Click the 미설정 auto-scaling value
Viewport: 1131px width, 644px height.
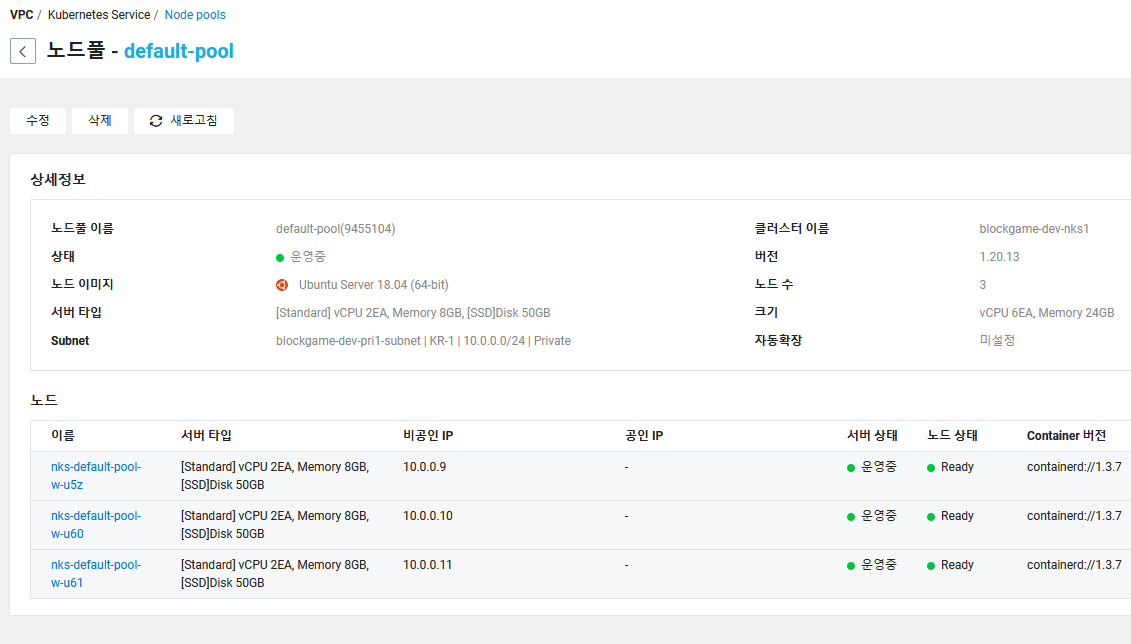997,340
